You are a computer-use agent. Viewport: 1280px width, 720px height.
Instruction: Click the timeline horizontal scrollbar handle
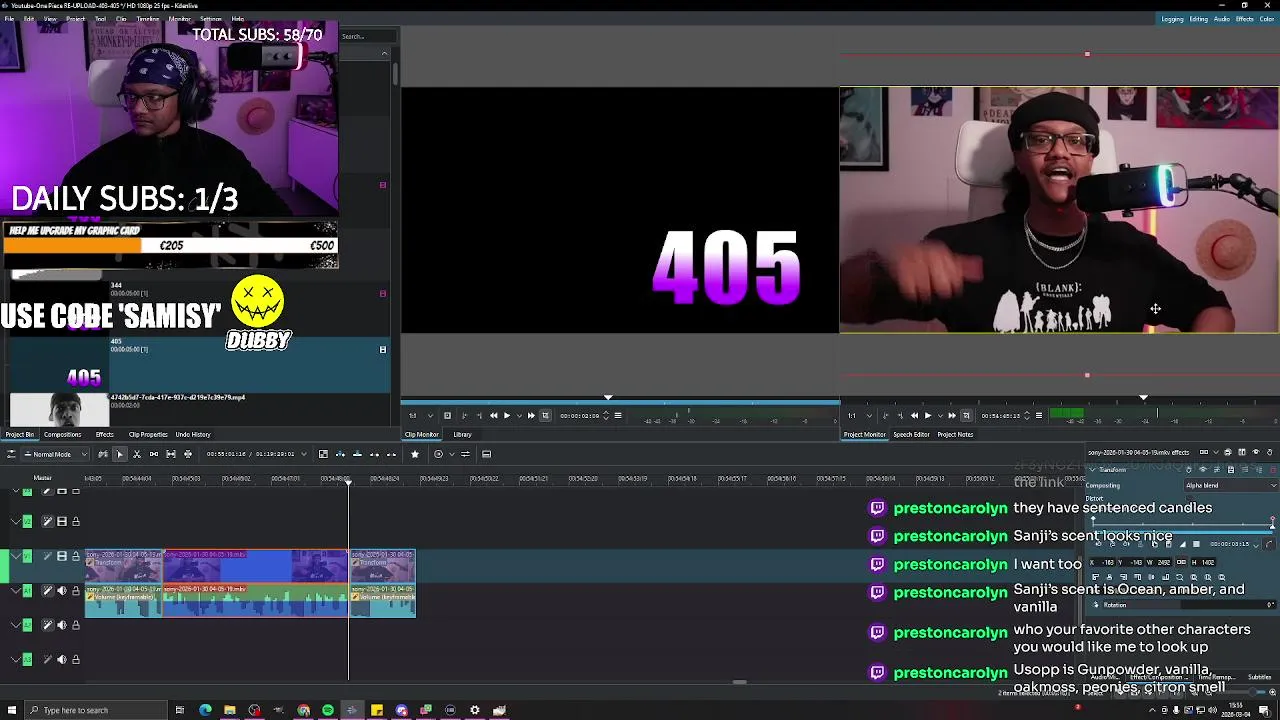[740, 683]
